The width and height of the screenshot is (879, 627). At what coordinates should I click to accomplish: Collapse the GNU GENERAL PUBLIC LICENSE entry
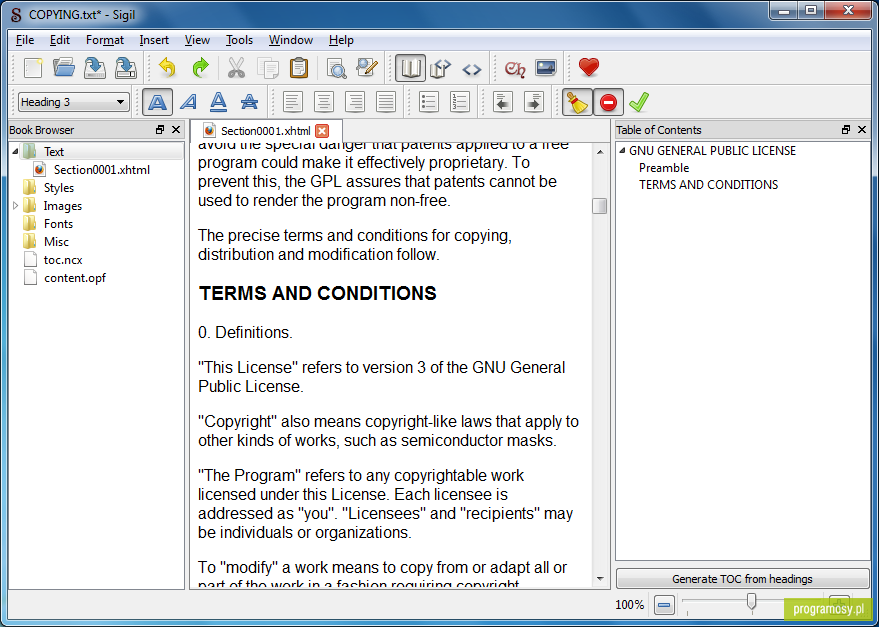click(622, 150)
